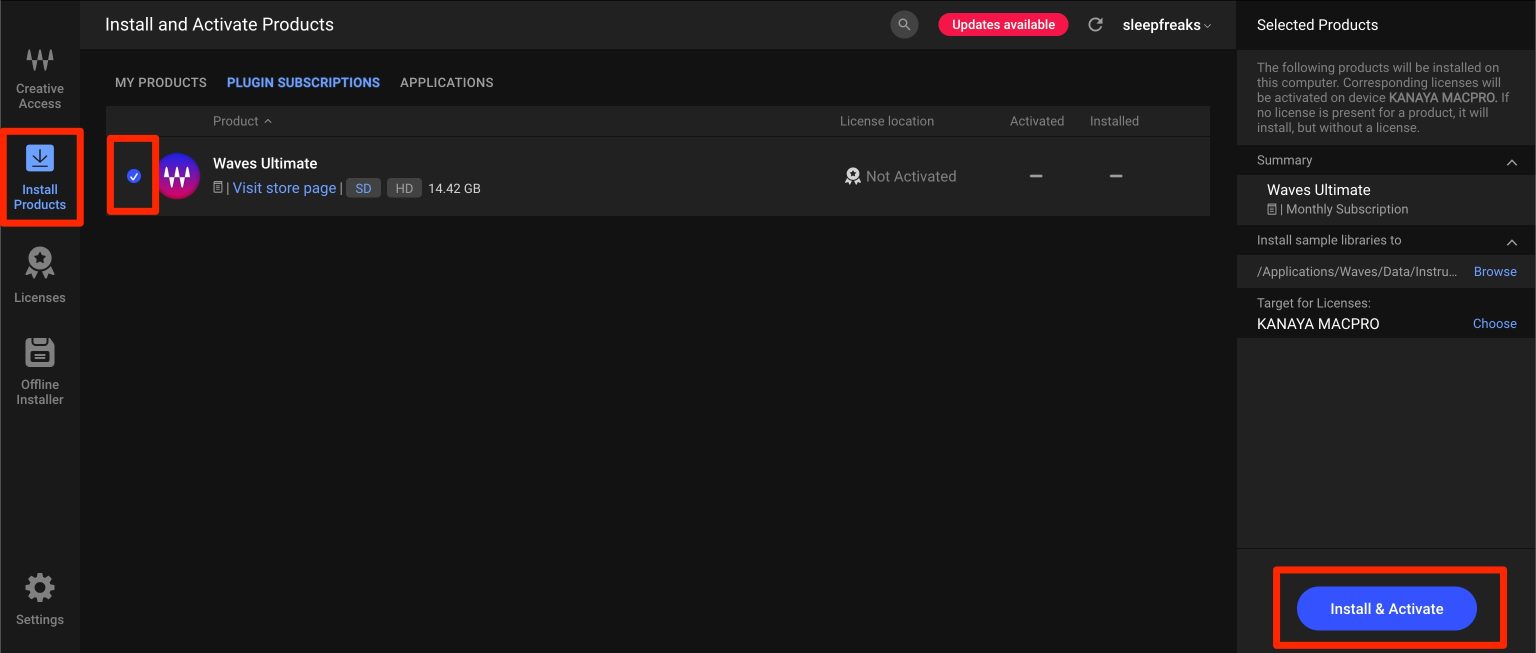This screenshot has height=653, width=1536.
Task: Uncheck the Waves Ultimate selection checkbox
Action: (132, 176)
